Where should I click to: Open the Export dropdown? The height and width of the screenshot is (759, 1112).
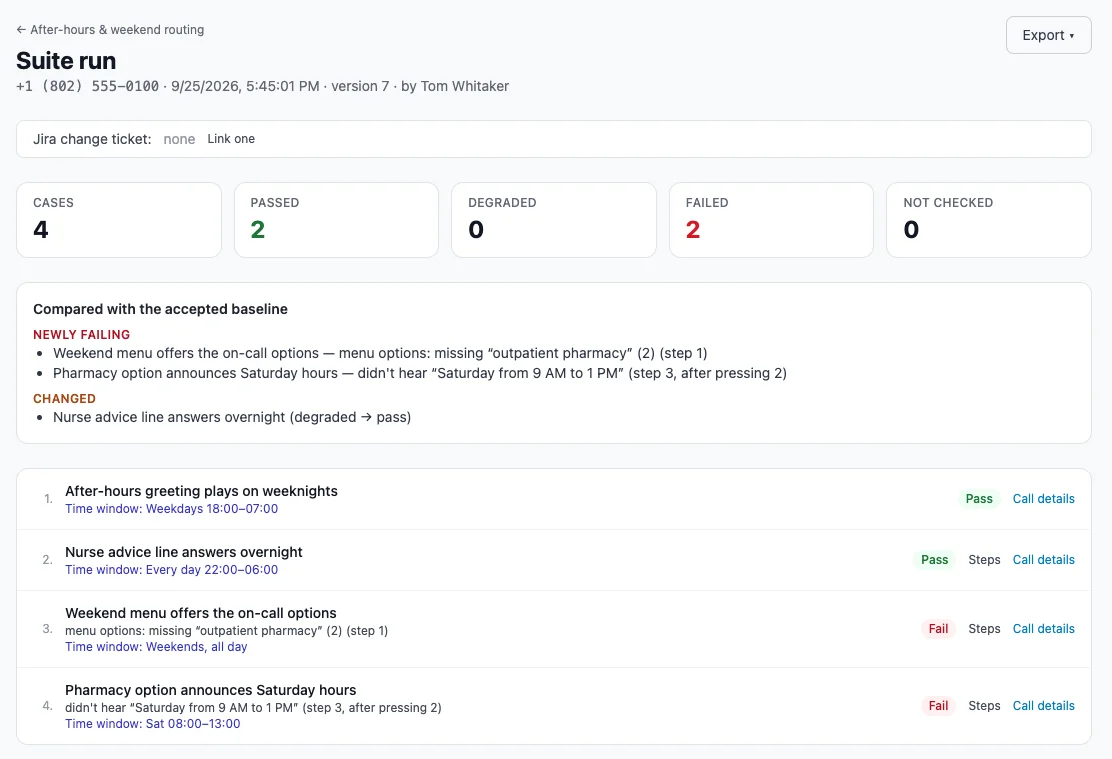(1048, 35)
